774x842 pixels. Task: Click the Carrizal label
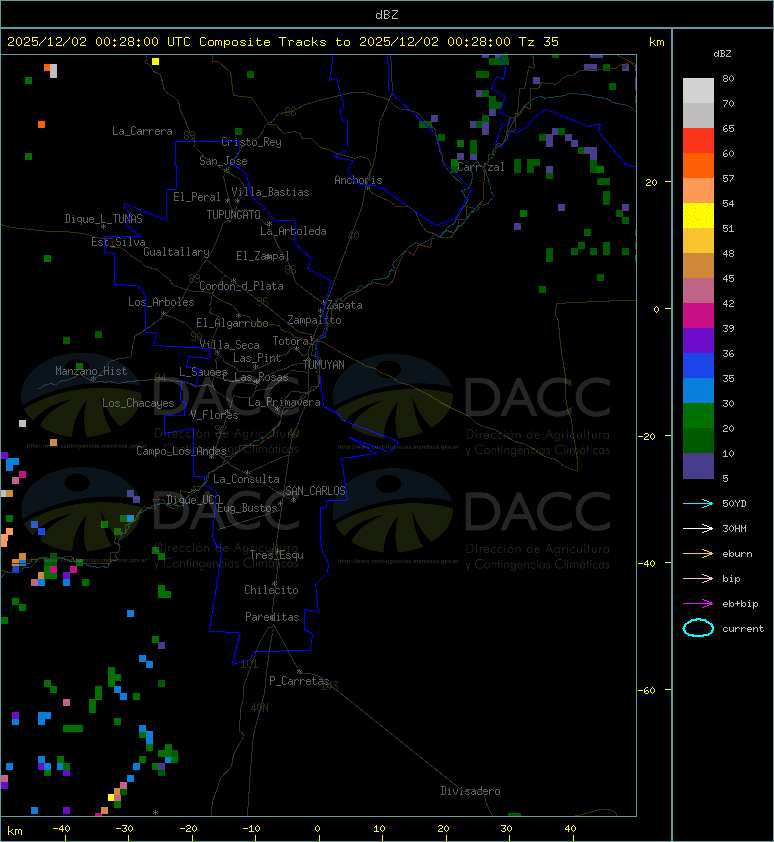click(481, 167)
